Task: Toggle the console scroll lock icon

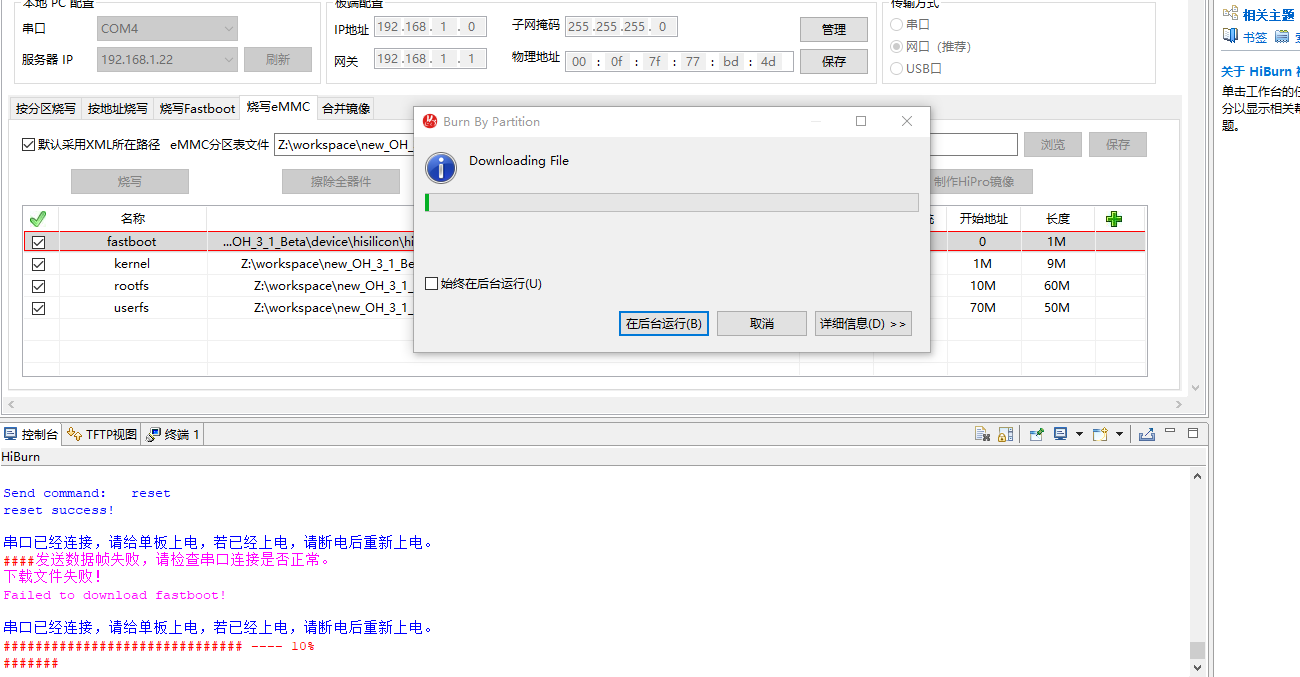Action: [1006, 434]
